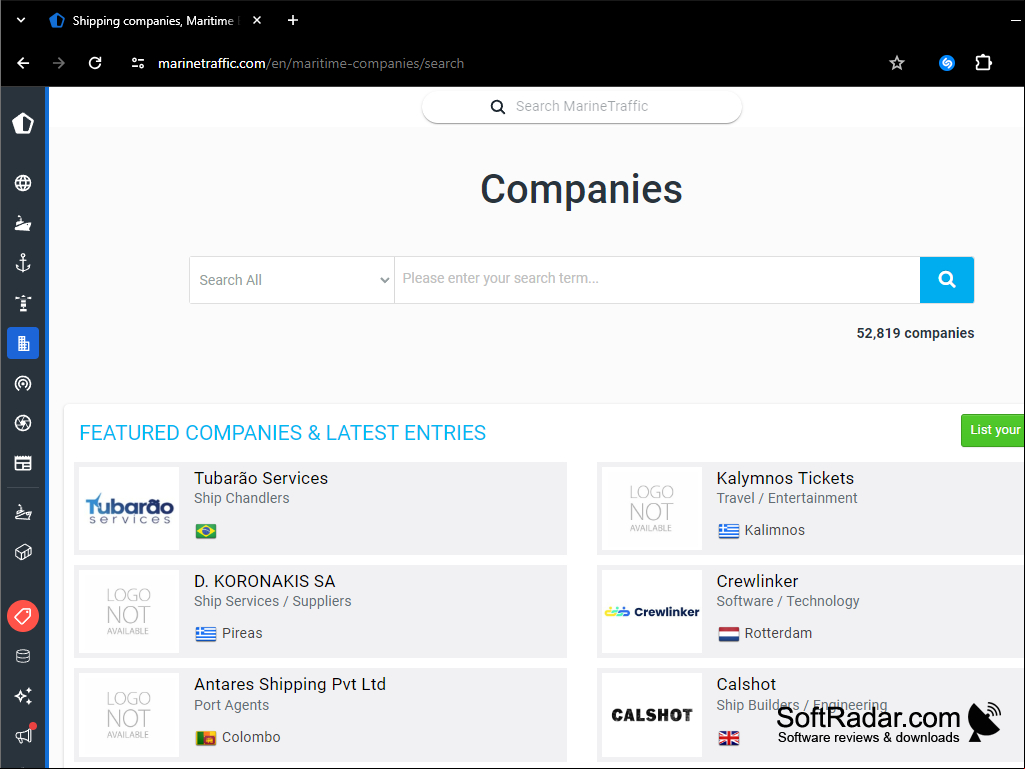The width and height of the screenshot is (1025, 769).
Task: Open a new browser tab
Action: tap(293, 20)
